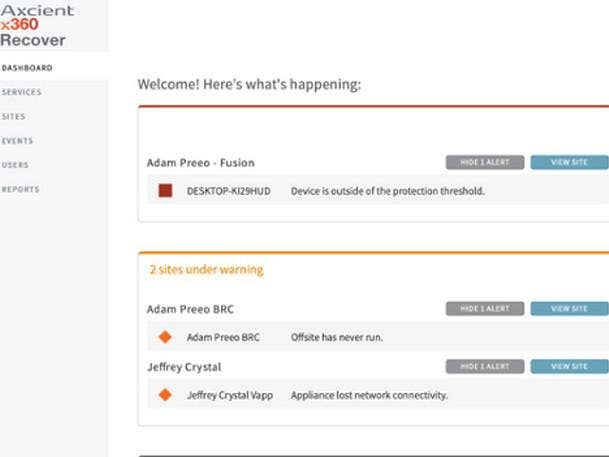The height and width of the screenshot is (457, 609).
Task: Click the '2 sites under warning' heading
Action: tap(206, 270)
